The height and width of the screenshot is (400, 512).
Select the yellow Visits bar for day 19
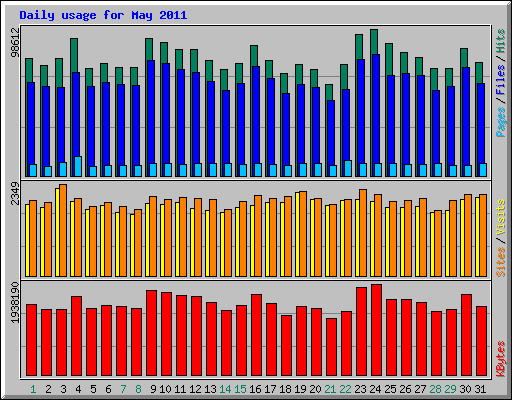(297, 234)
